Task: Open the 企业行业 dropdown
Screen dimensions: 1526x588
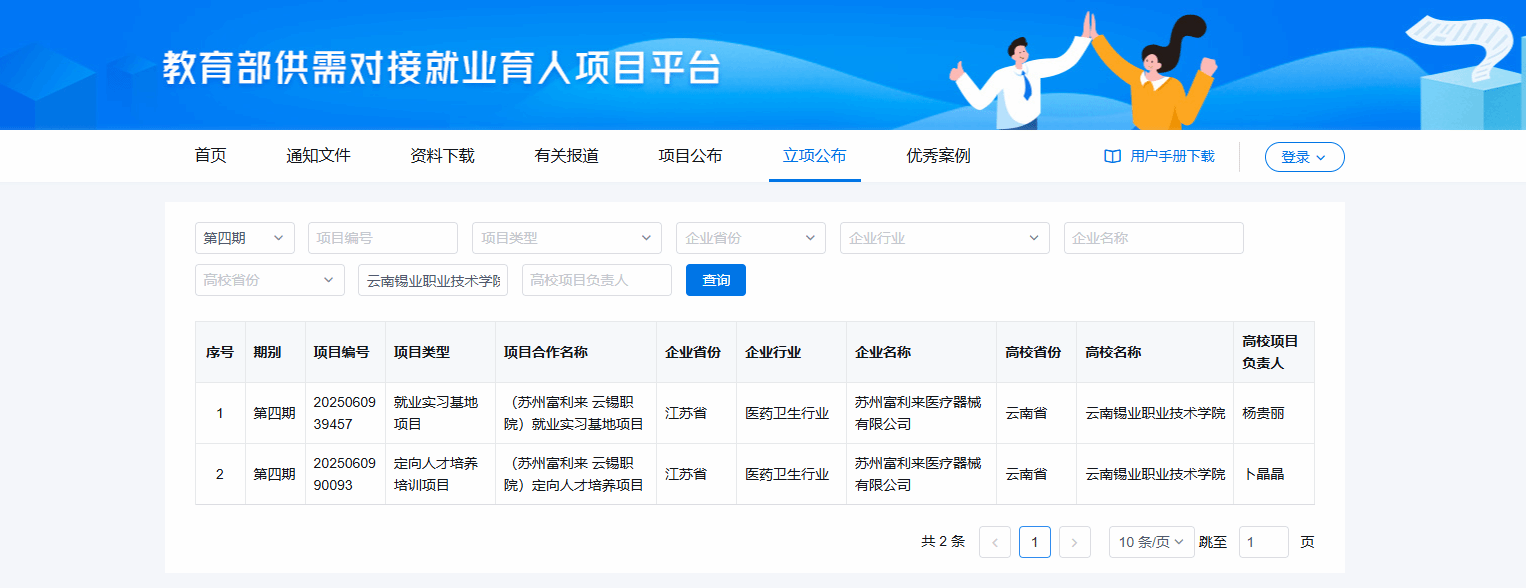Action: coord(944,238)
